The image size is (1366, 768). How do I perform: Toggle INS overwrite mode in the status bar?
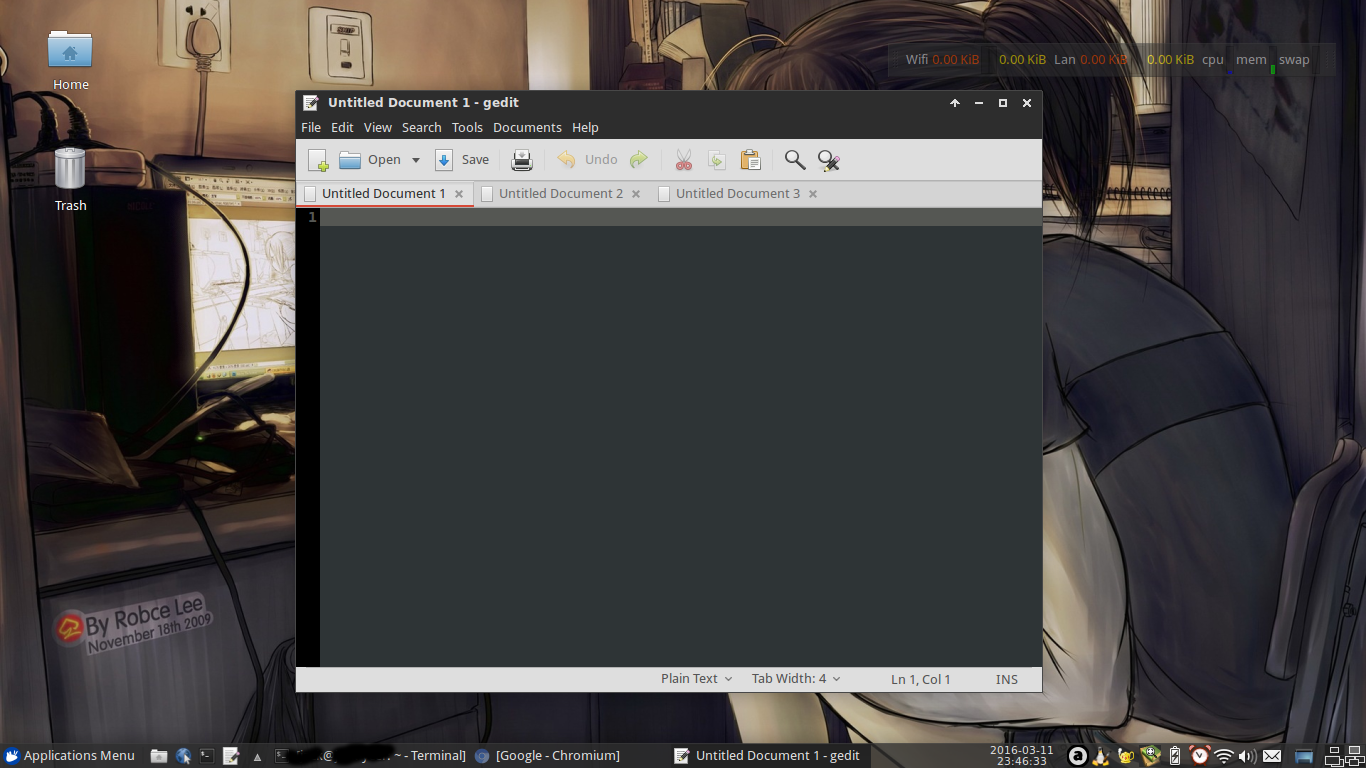1006,679
